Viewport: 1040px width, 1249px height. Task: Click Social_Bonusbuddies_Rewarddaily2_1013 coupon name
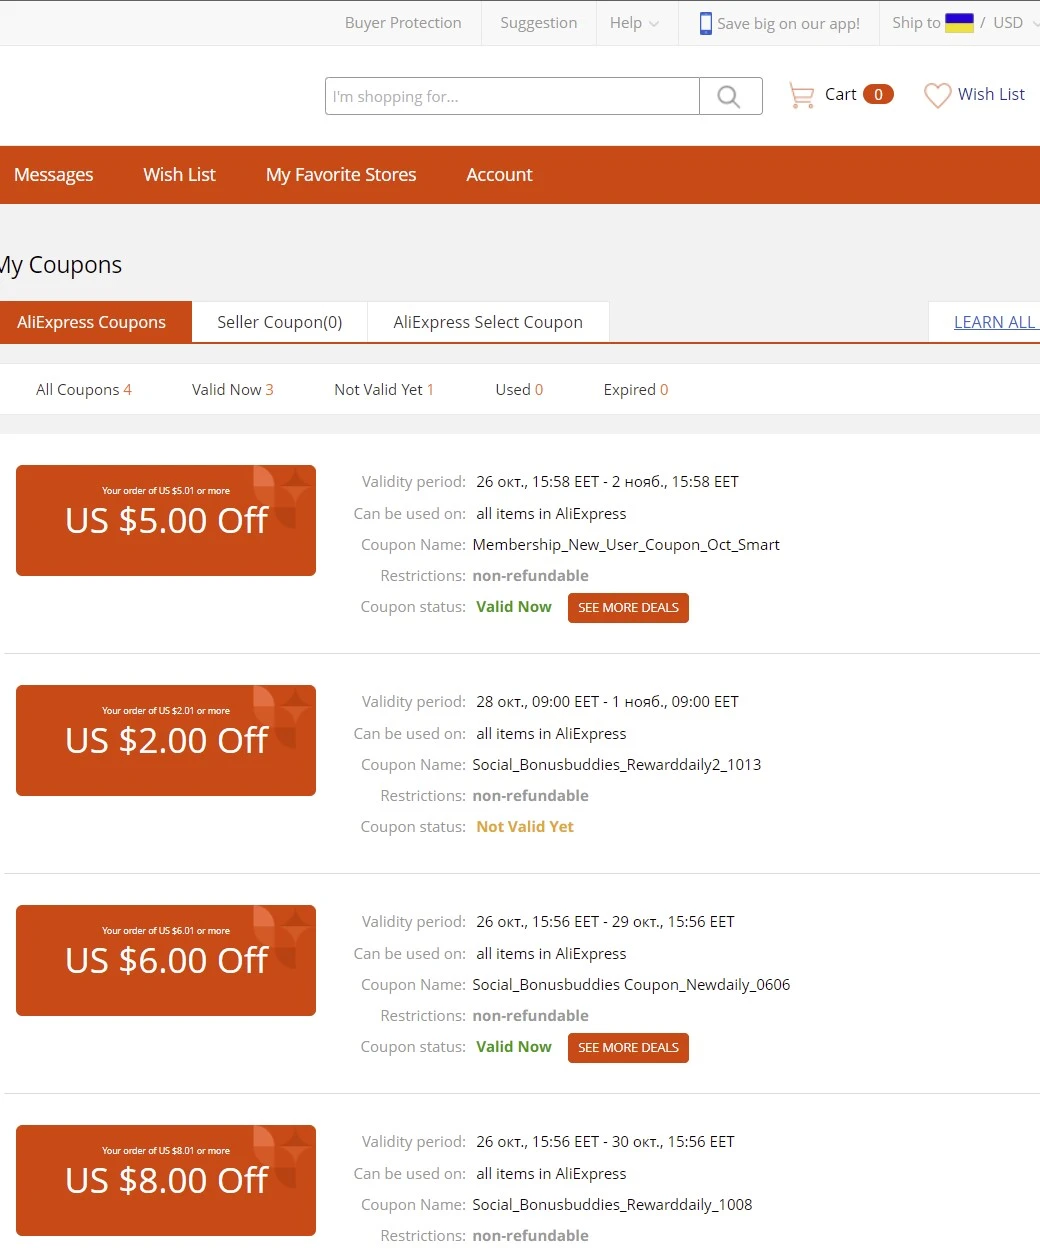[x=616, y=765]
